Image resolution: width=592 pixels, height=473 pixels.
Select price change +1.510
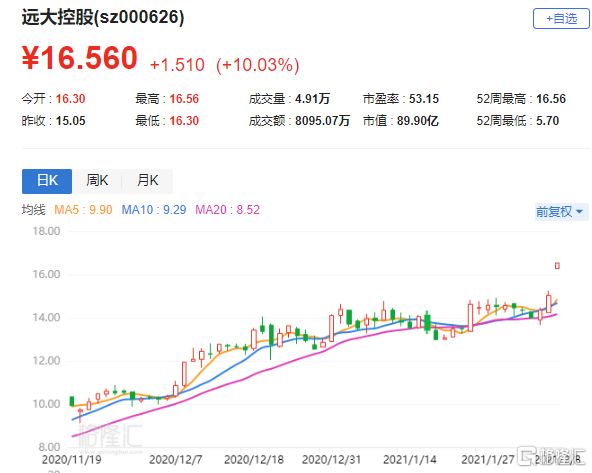177,65
